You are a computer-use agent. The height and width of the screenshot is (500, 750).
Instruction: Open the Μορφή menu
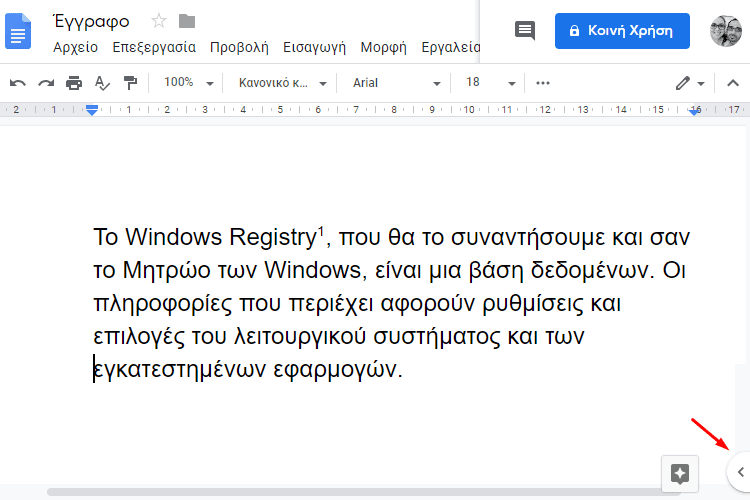click(384, 47)
